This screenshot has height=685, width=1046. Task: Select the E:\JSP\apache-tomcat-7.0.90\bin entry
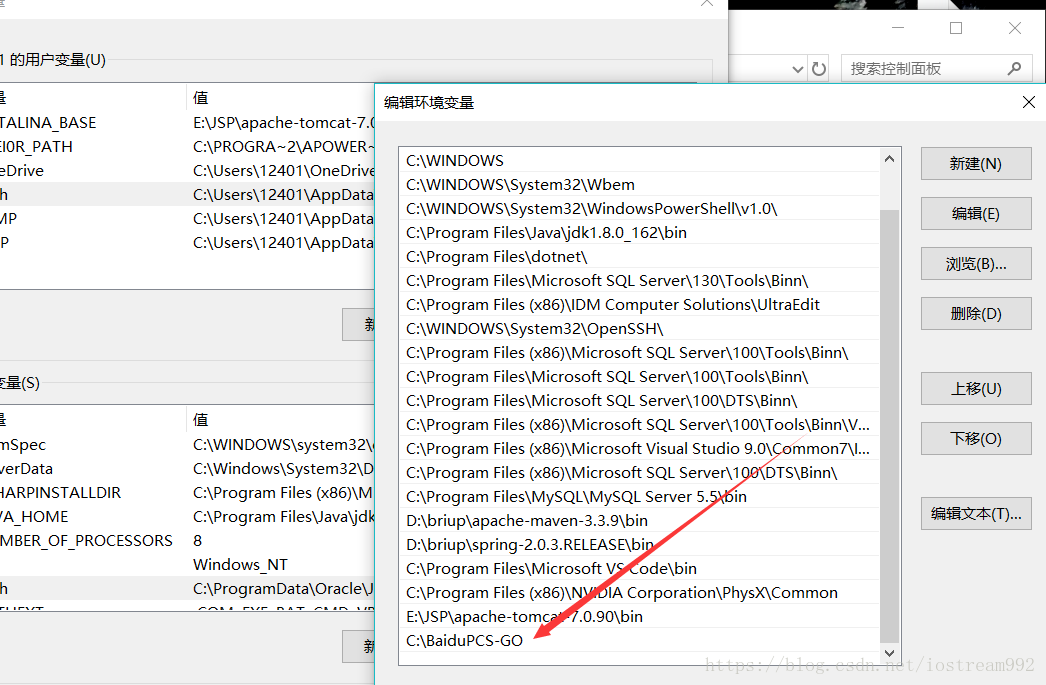(x=640, y=617)
